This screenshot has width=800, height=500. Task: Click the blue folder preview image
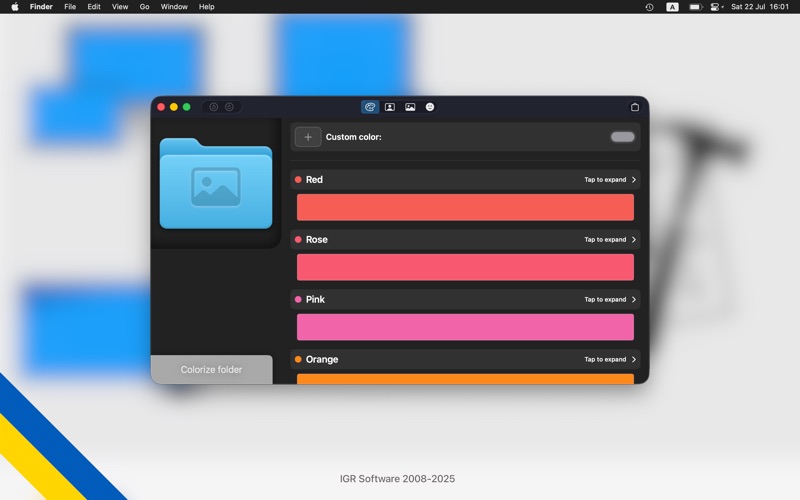pos(216,184)
